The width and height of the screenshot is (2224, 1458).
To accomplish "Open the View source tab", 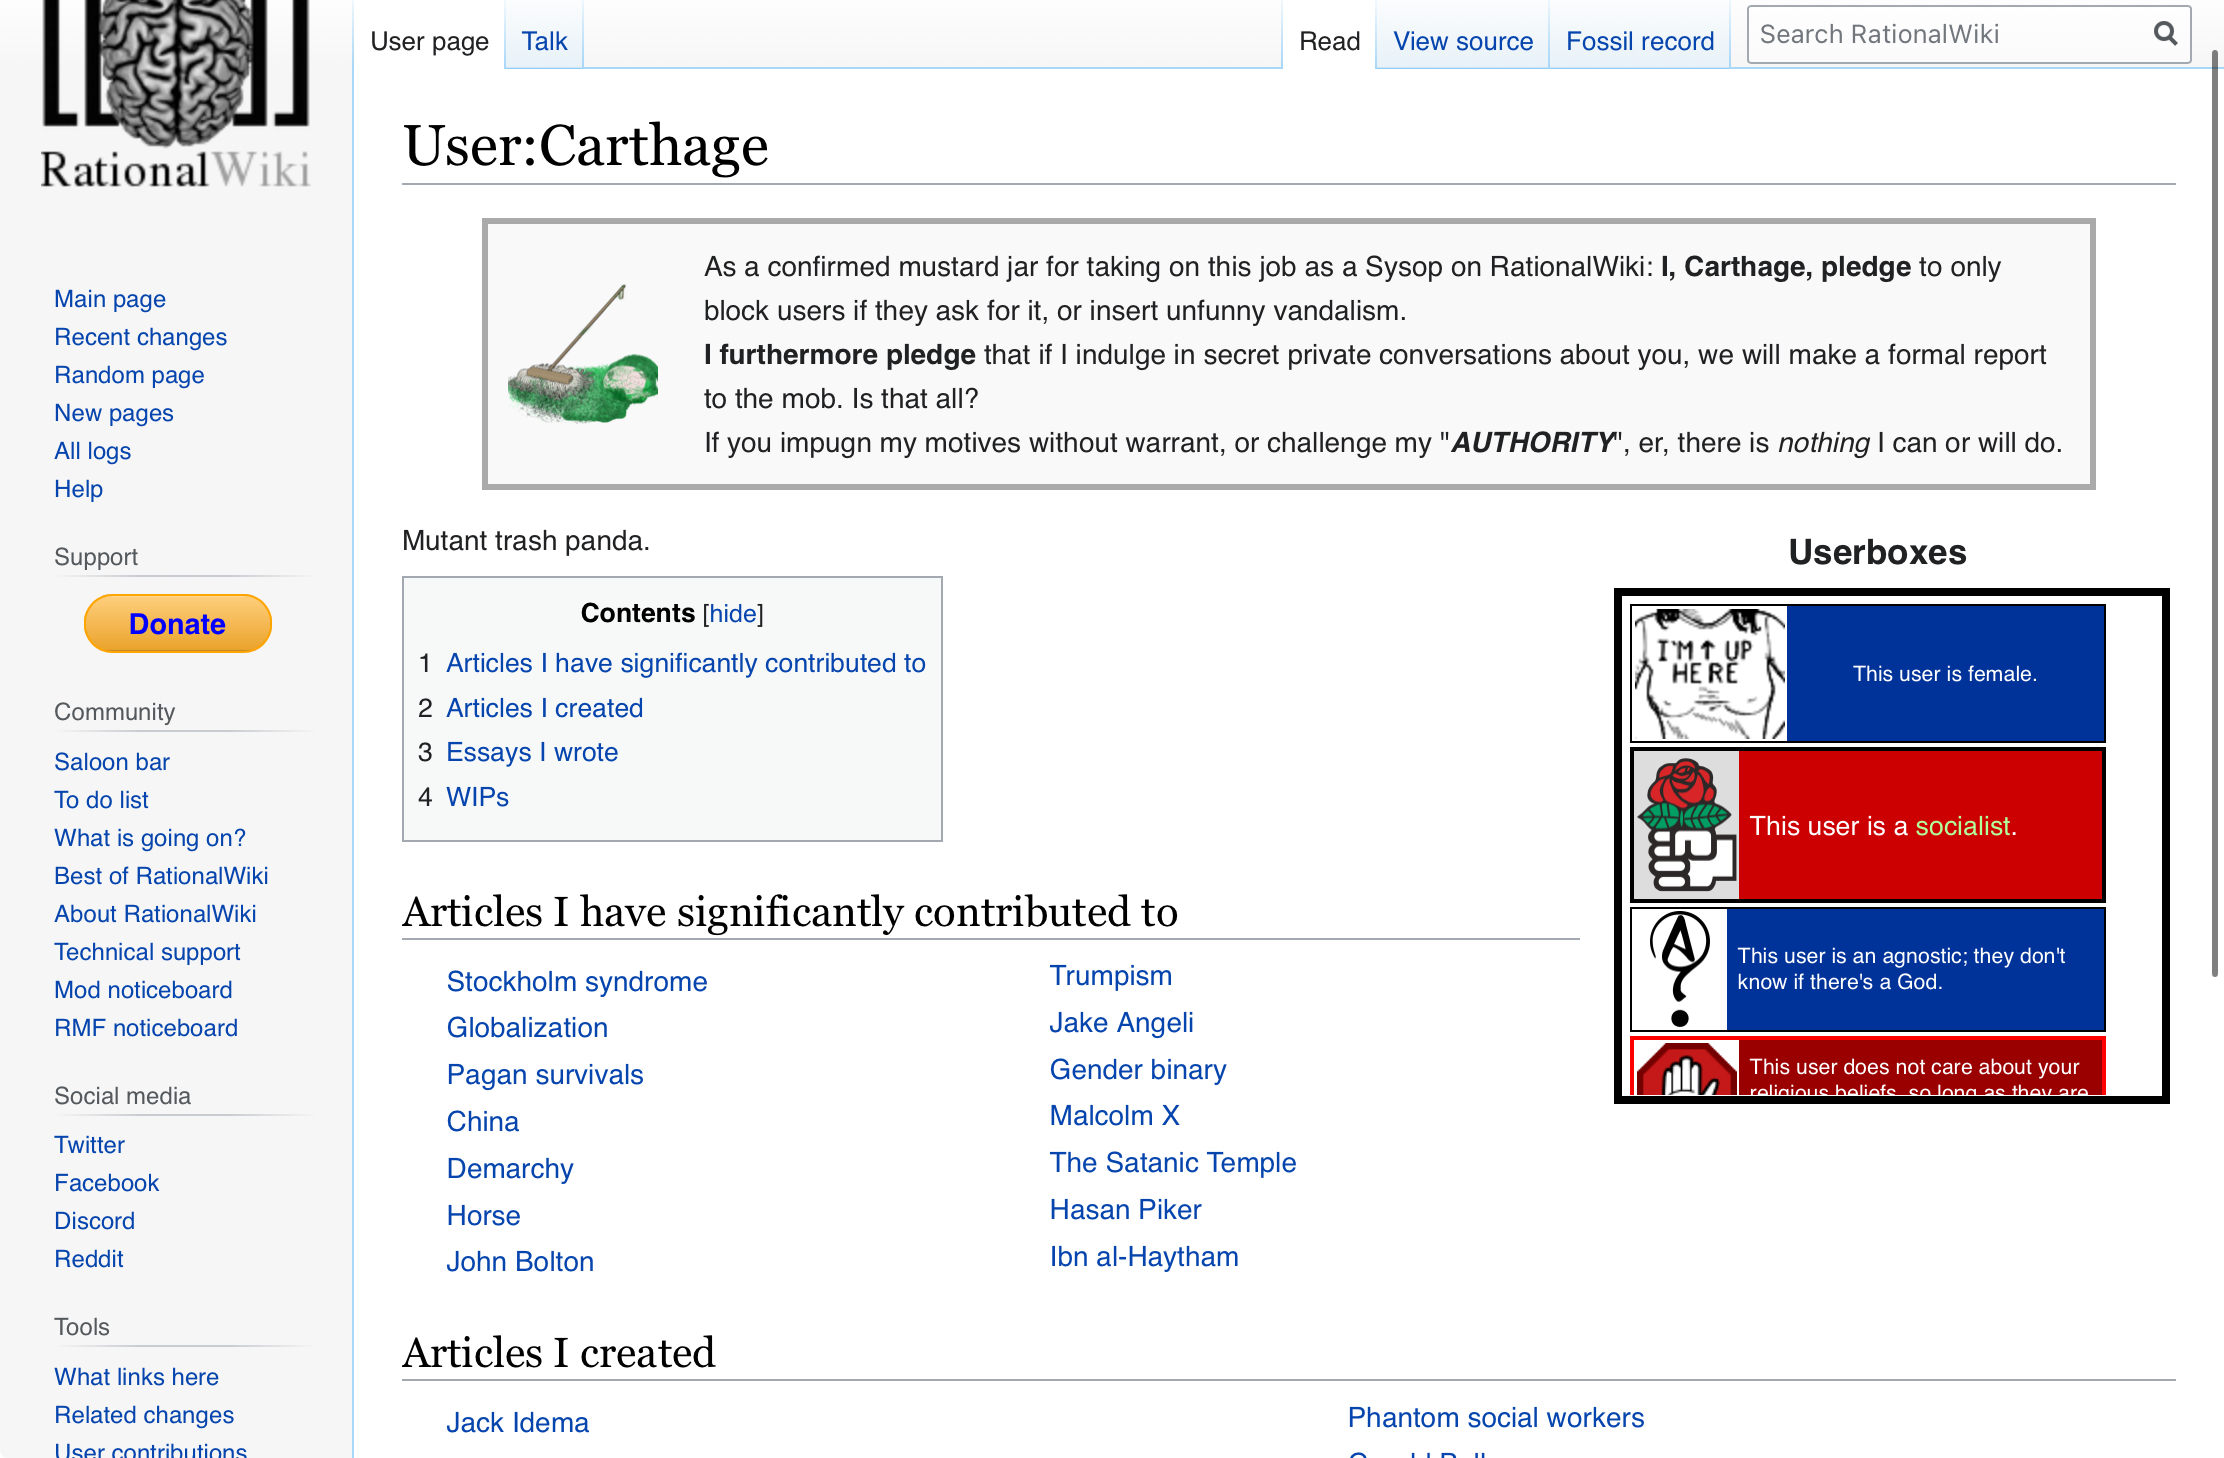I will [x=1462, y=41].
